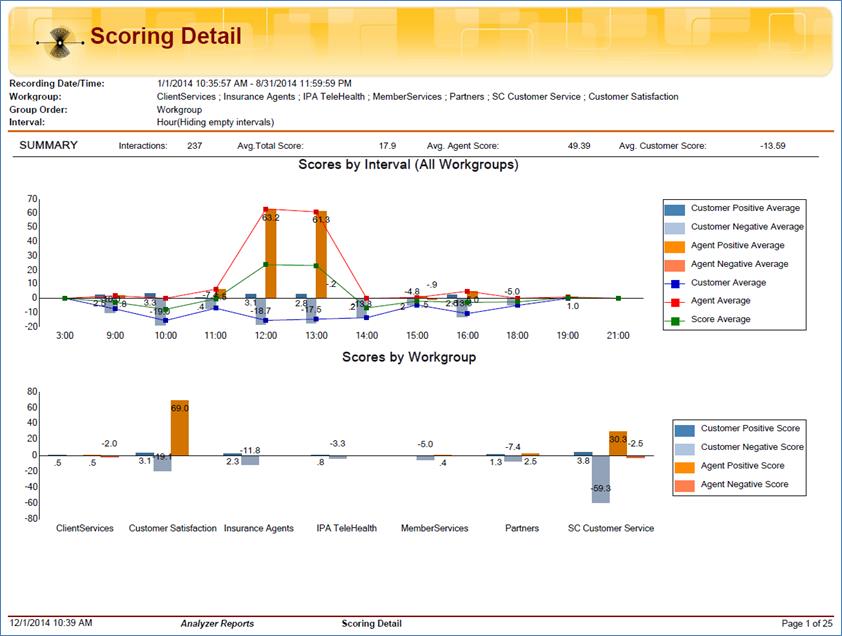Click the 61.3 agent bar at 13:00
This screenshot has width=842, height=636.
[321, 255]
